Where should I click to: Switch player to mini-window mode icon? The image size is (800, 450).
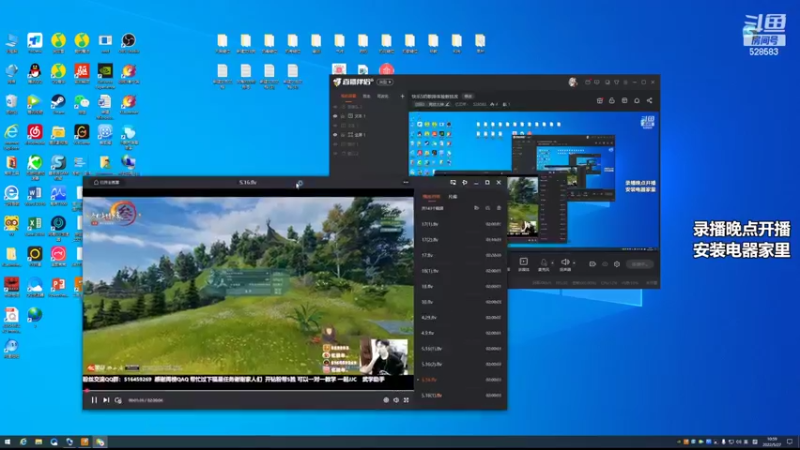coord(453,182)
